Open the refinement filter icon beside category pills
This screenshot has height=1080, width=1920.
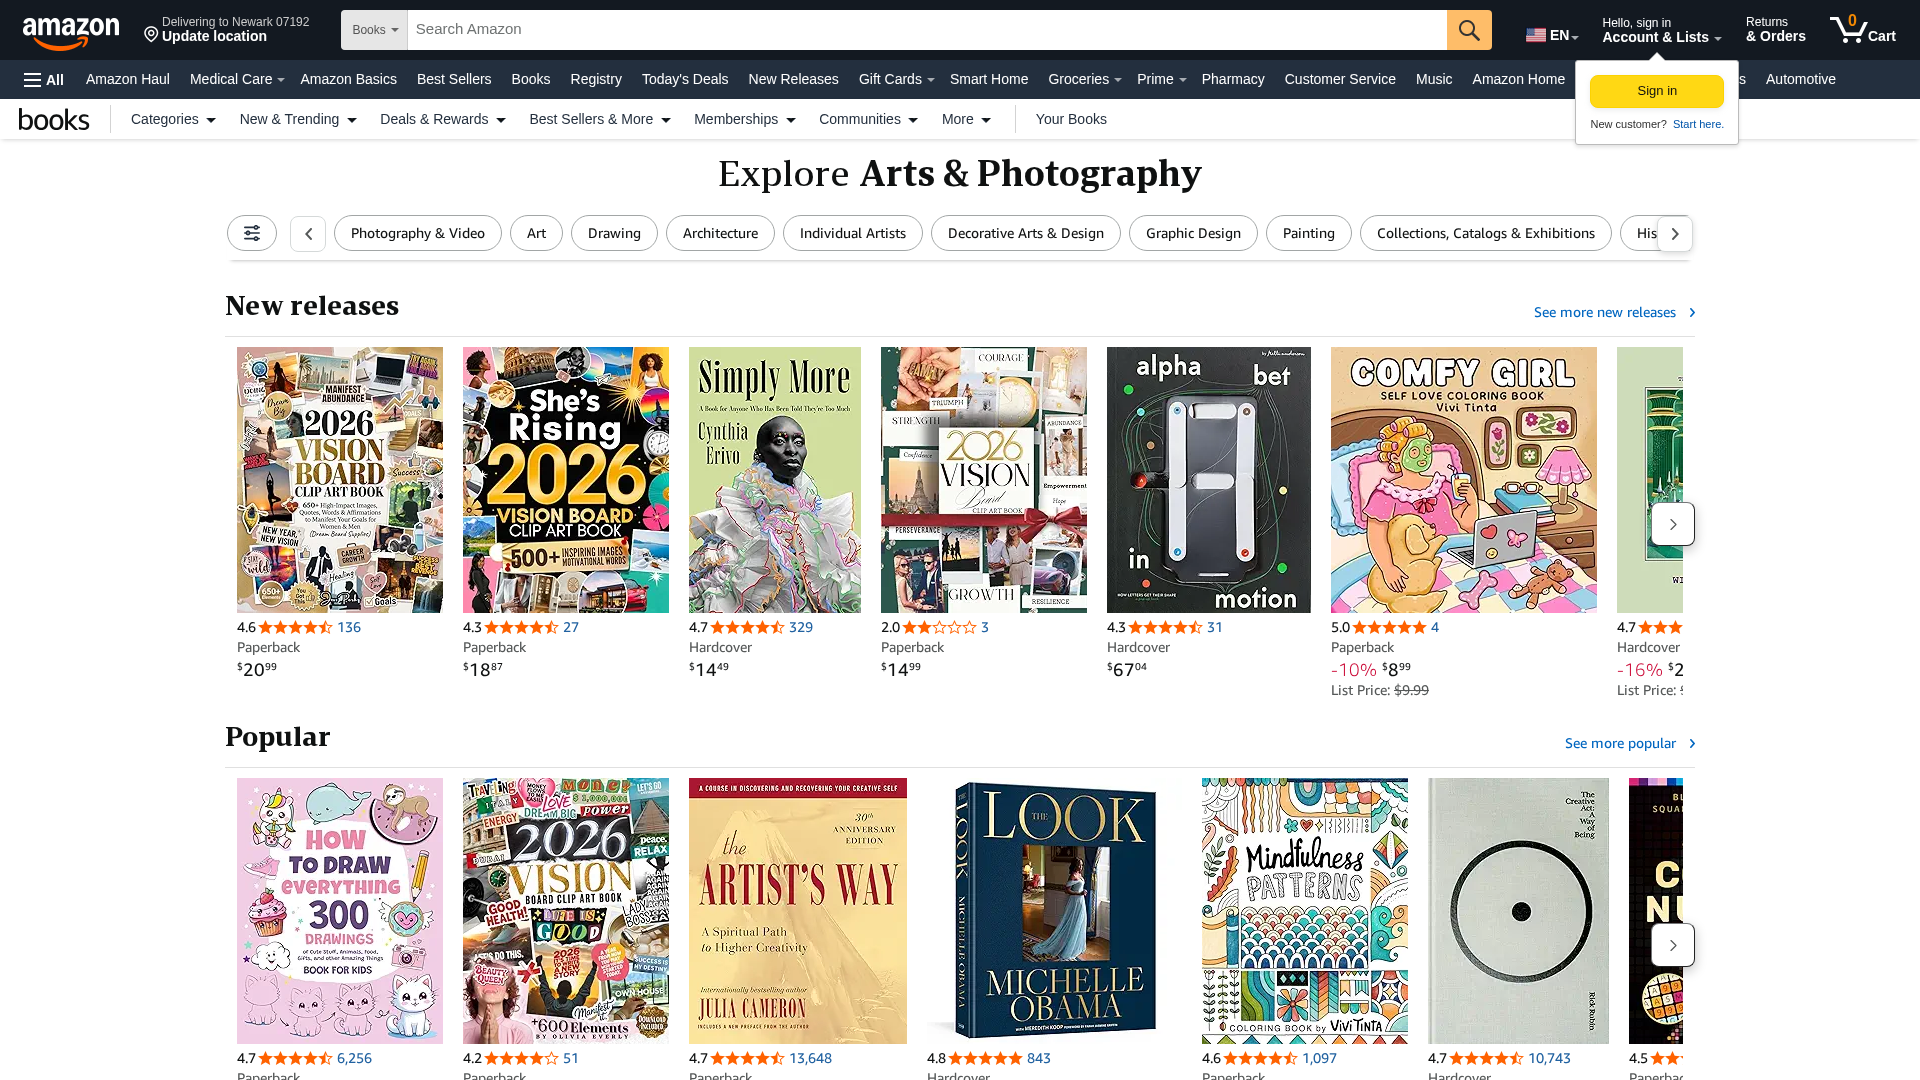click(251, 233)
